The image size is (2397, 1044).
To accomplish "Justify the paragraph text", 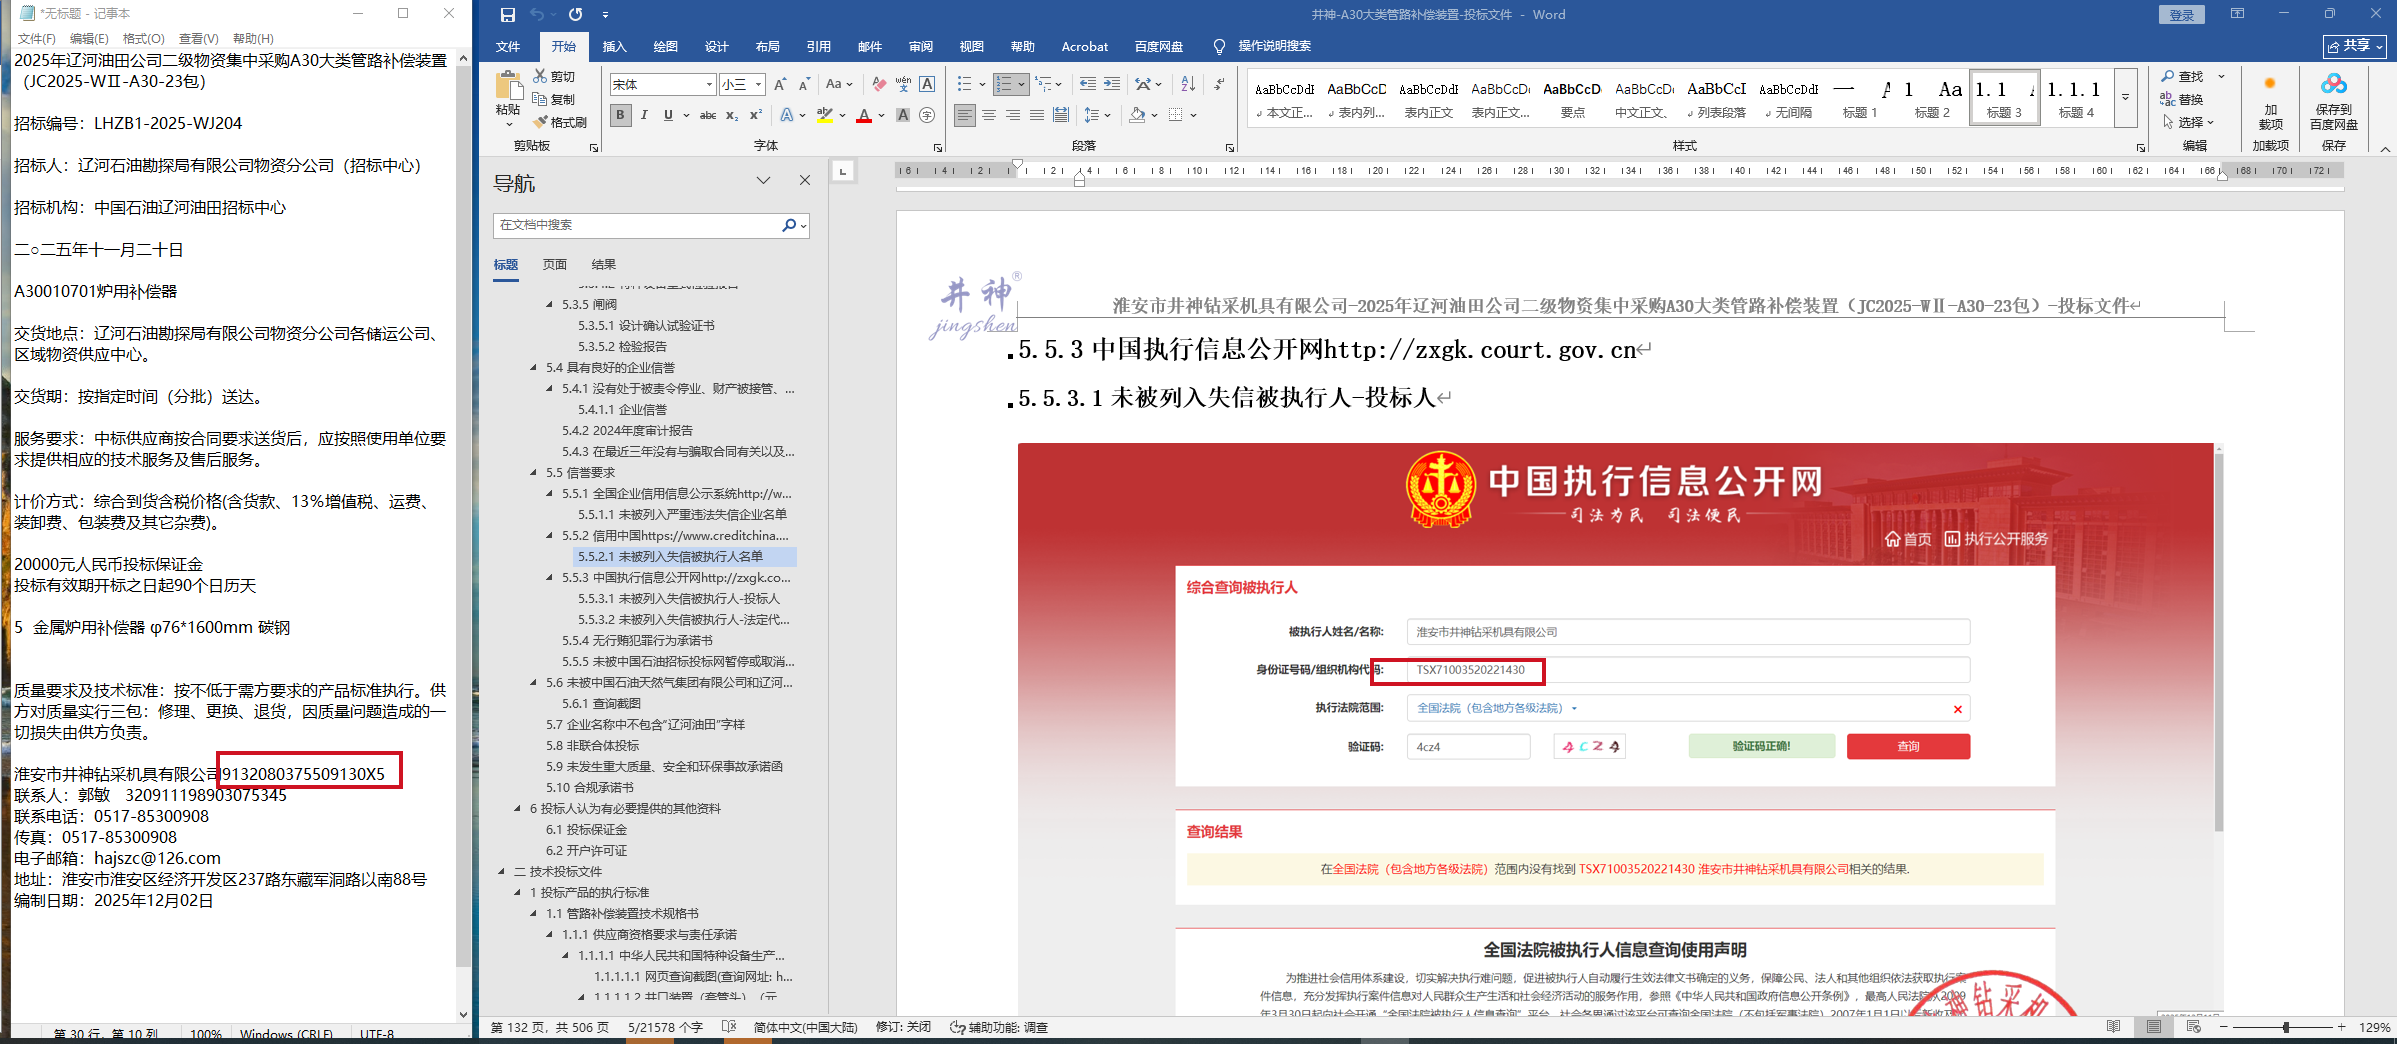I will (1037, 116).
